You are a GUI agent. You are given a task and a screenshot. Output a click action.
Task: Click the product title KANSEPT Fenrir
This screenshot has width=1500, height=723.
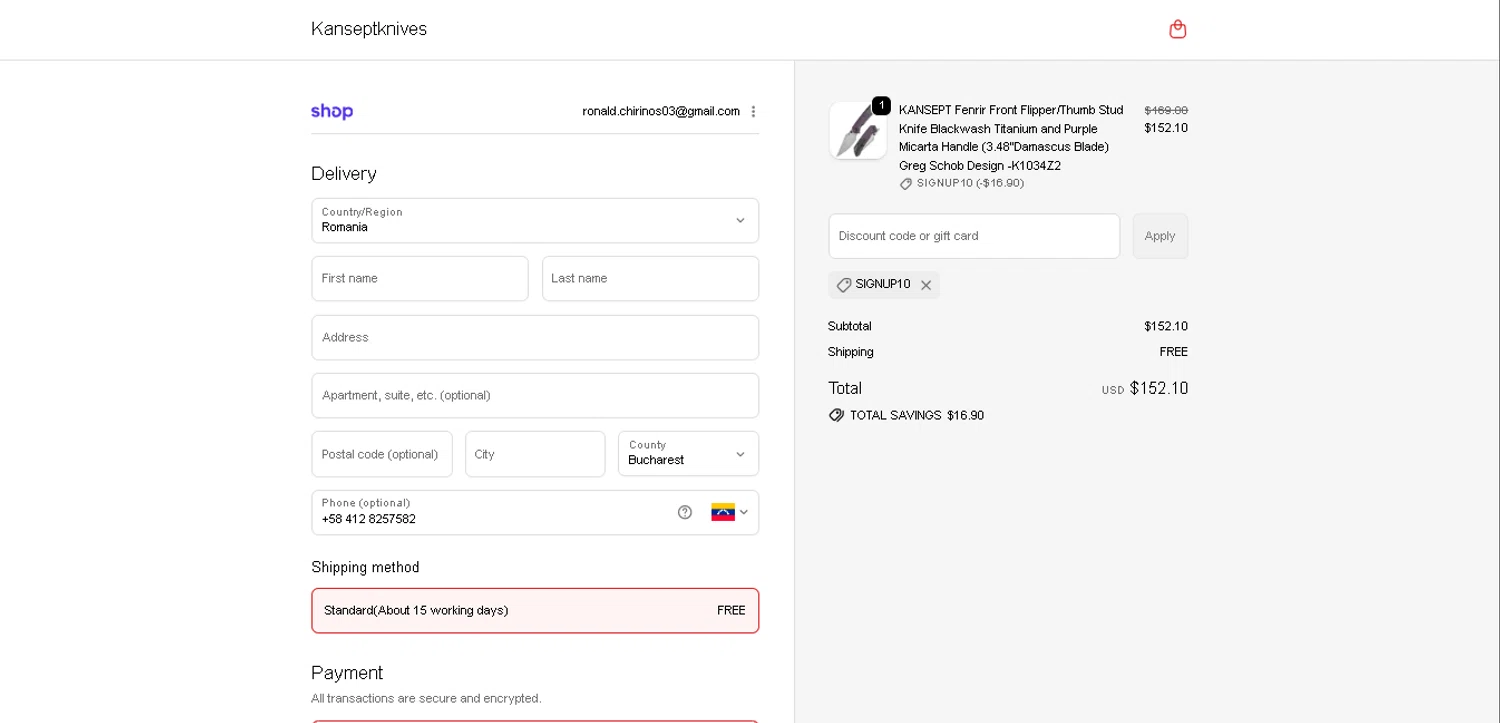tap(1011, 138)
